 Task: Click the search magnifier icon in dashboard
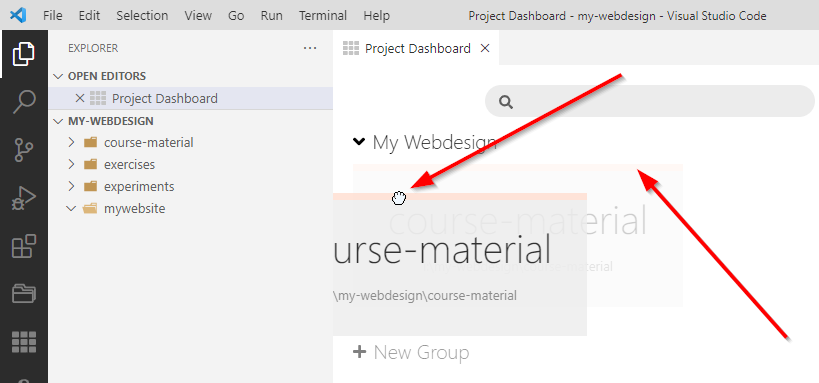(506, 101)
